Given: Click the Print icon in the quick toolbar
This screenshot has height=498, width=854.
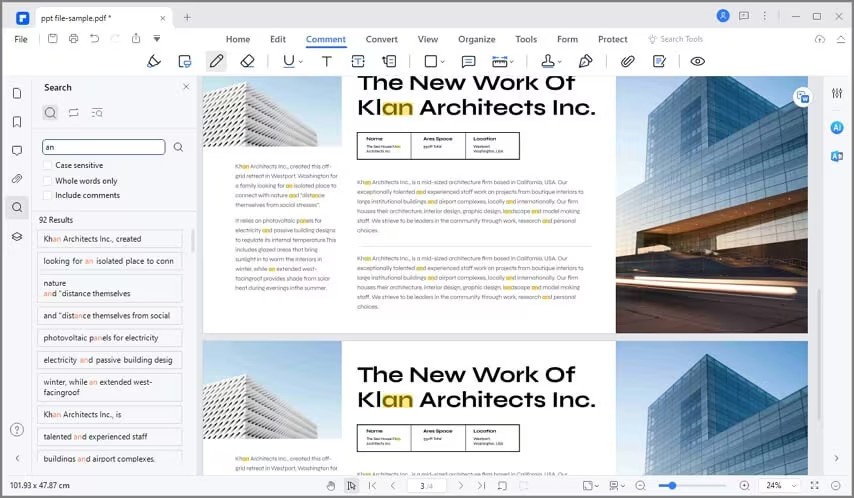Looking at the screenshot, I should pos(74,39).
